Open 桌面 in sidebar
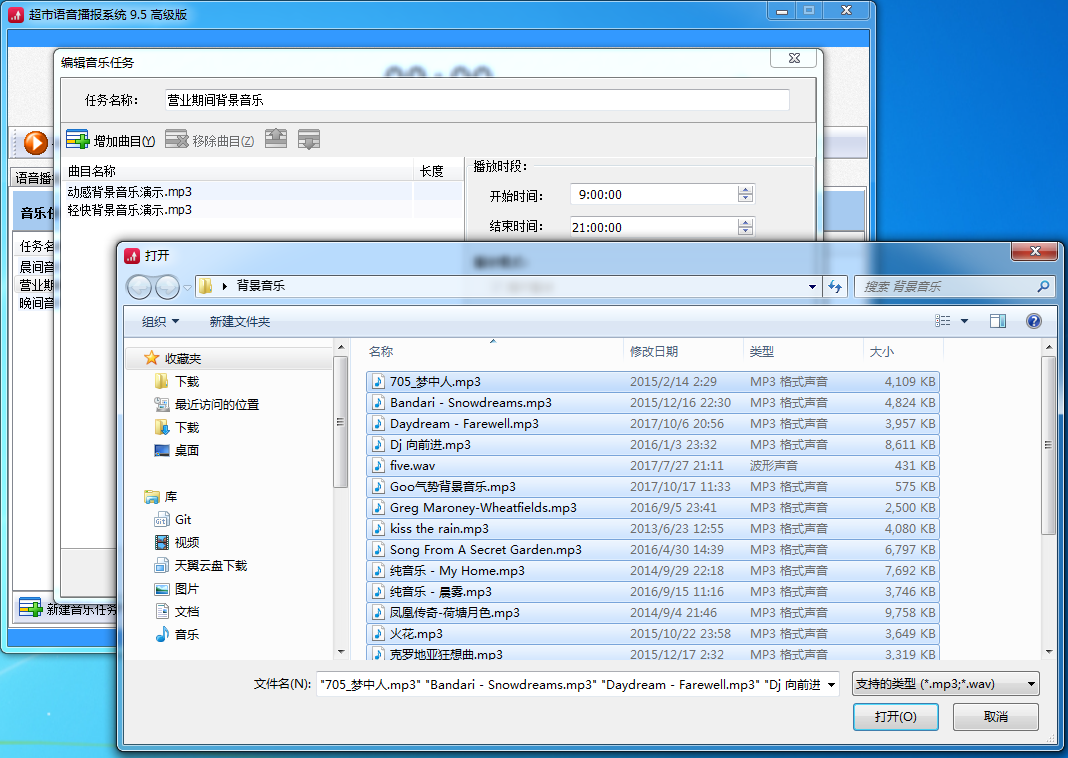The width and height of the screenshot is (1068, 758). pyautogui.click(x=187, y=450)
